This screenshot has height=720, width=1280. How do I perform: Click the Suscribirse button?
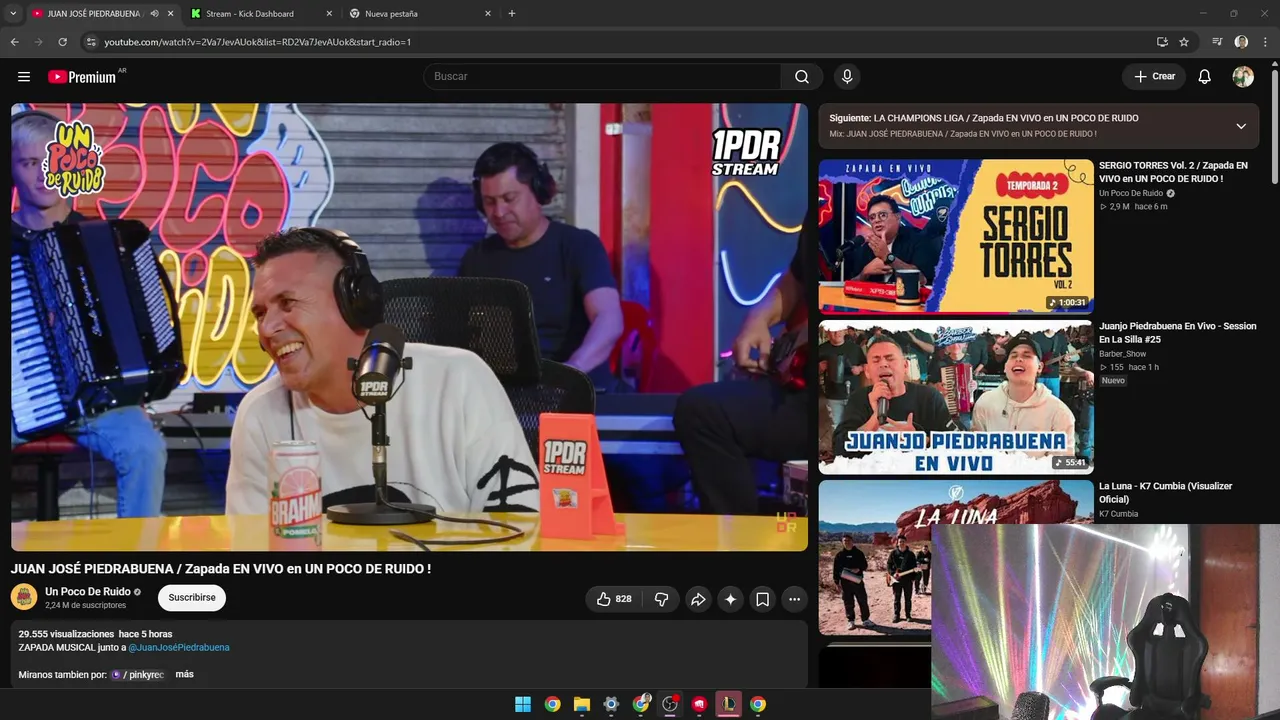coord(192,598)
